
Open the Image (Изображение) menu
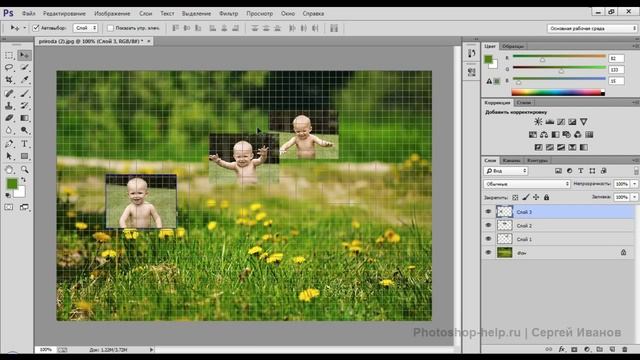click(x=112, y=13)
